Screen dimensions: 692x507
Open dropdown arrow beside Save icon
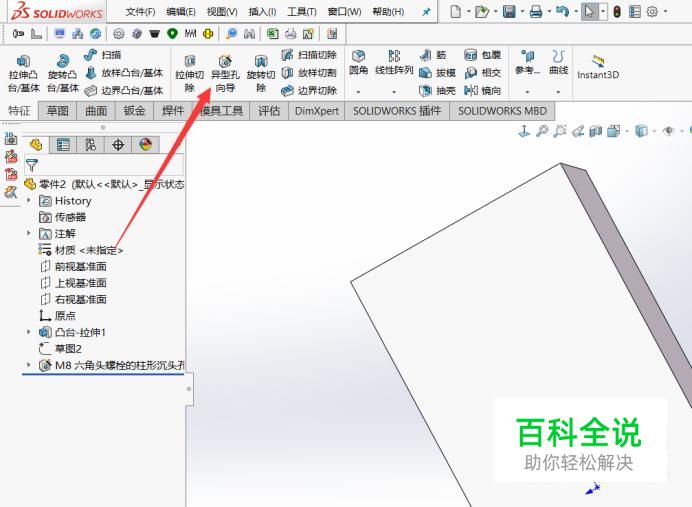point(522,11)
